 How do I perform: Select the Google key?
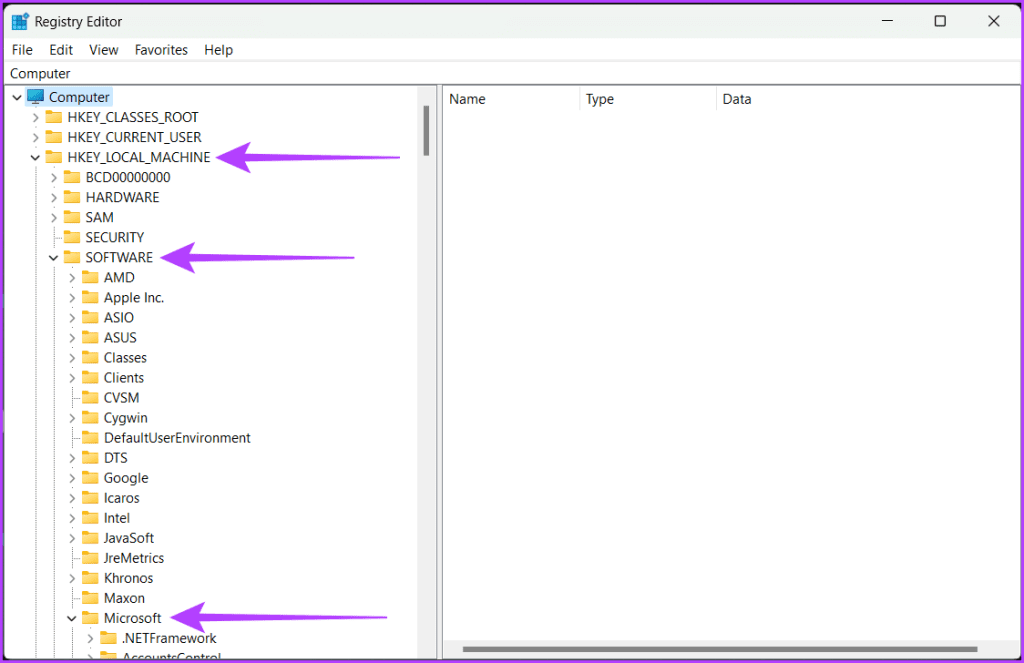[126, 478]
